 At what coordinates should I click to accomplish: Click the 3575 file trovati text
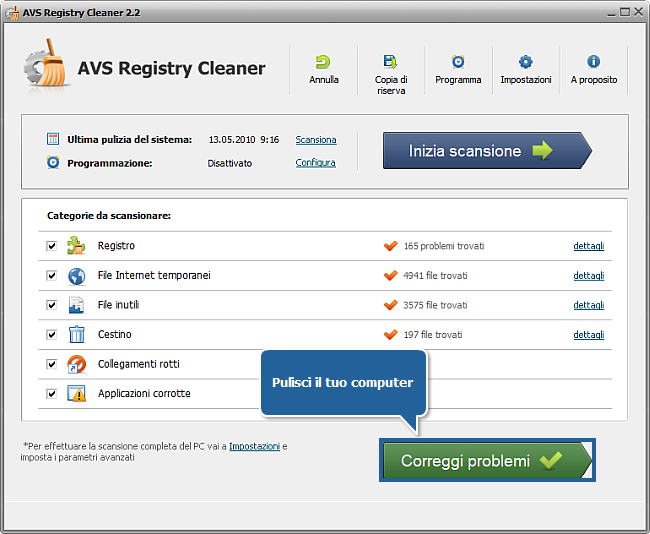[435, 305]
